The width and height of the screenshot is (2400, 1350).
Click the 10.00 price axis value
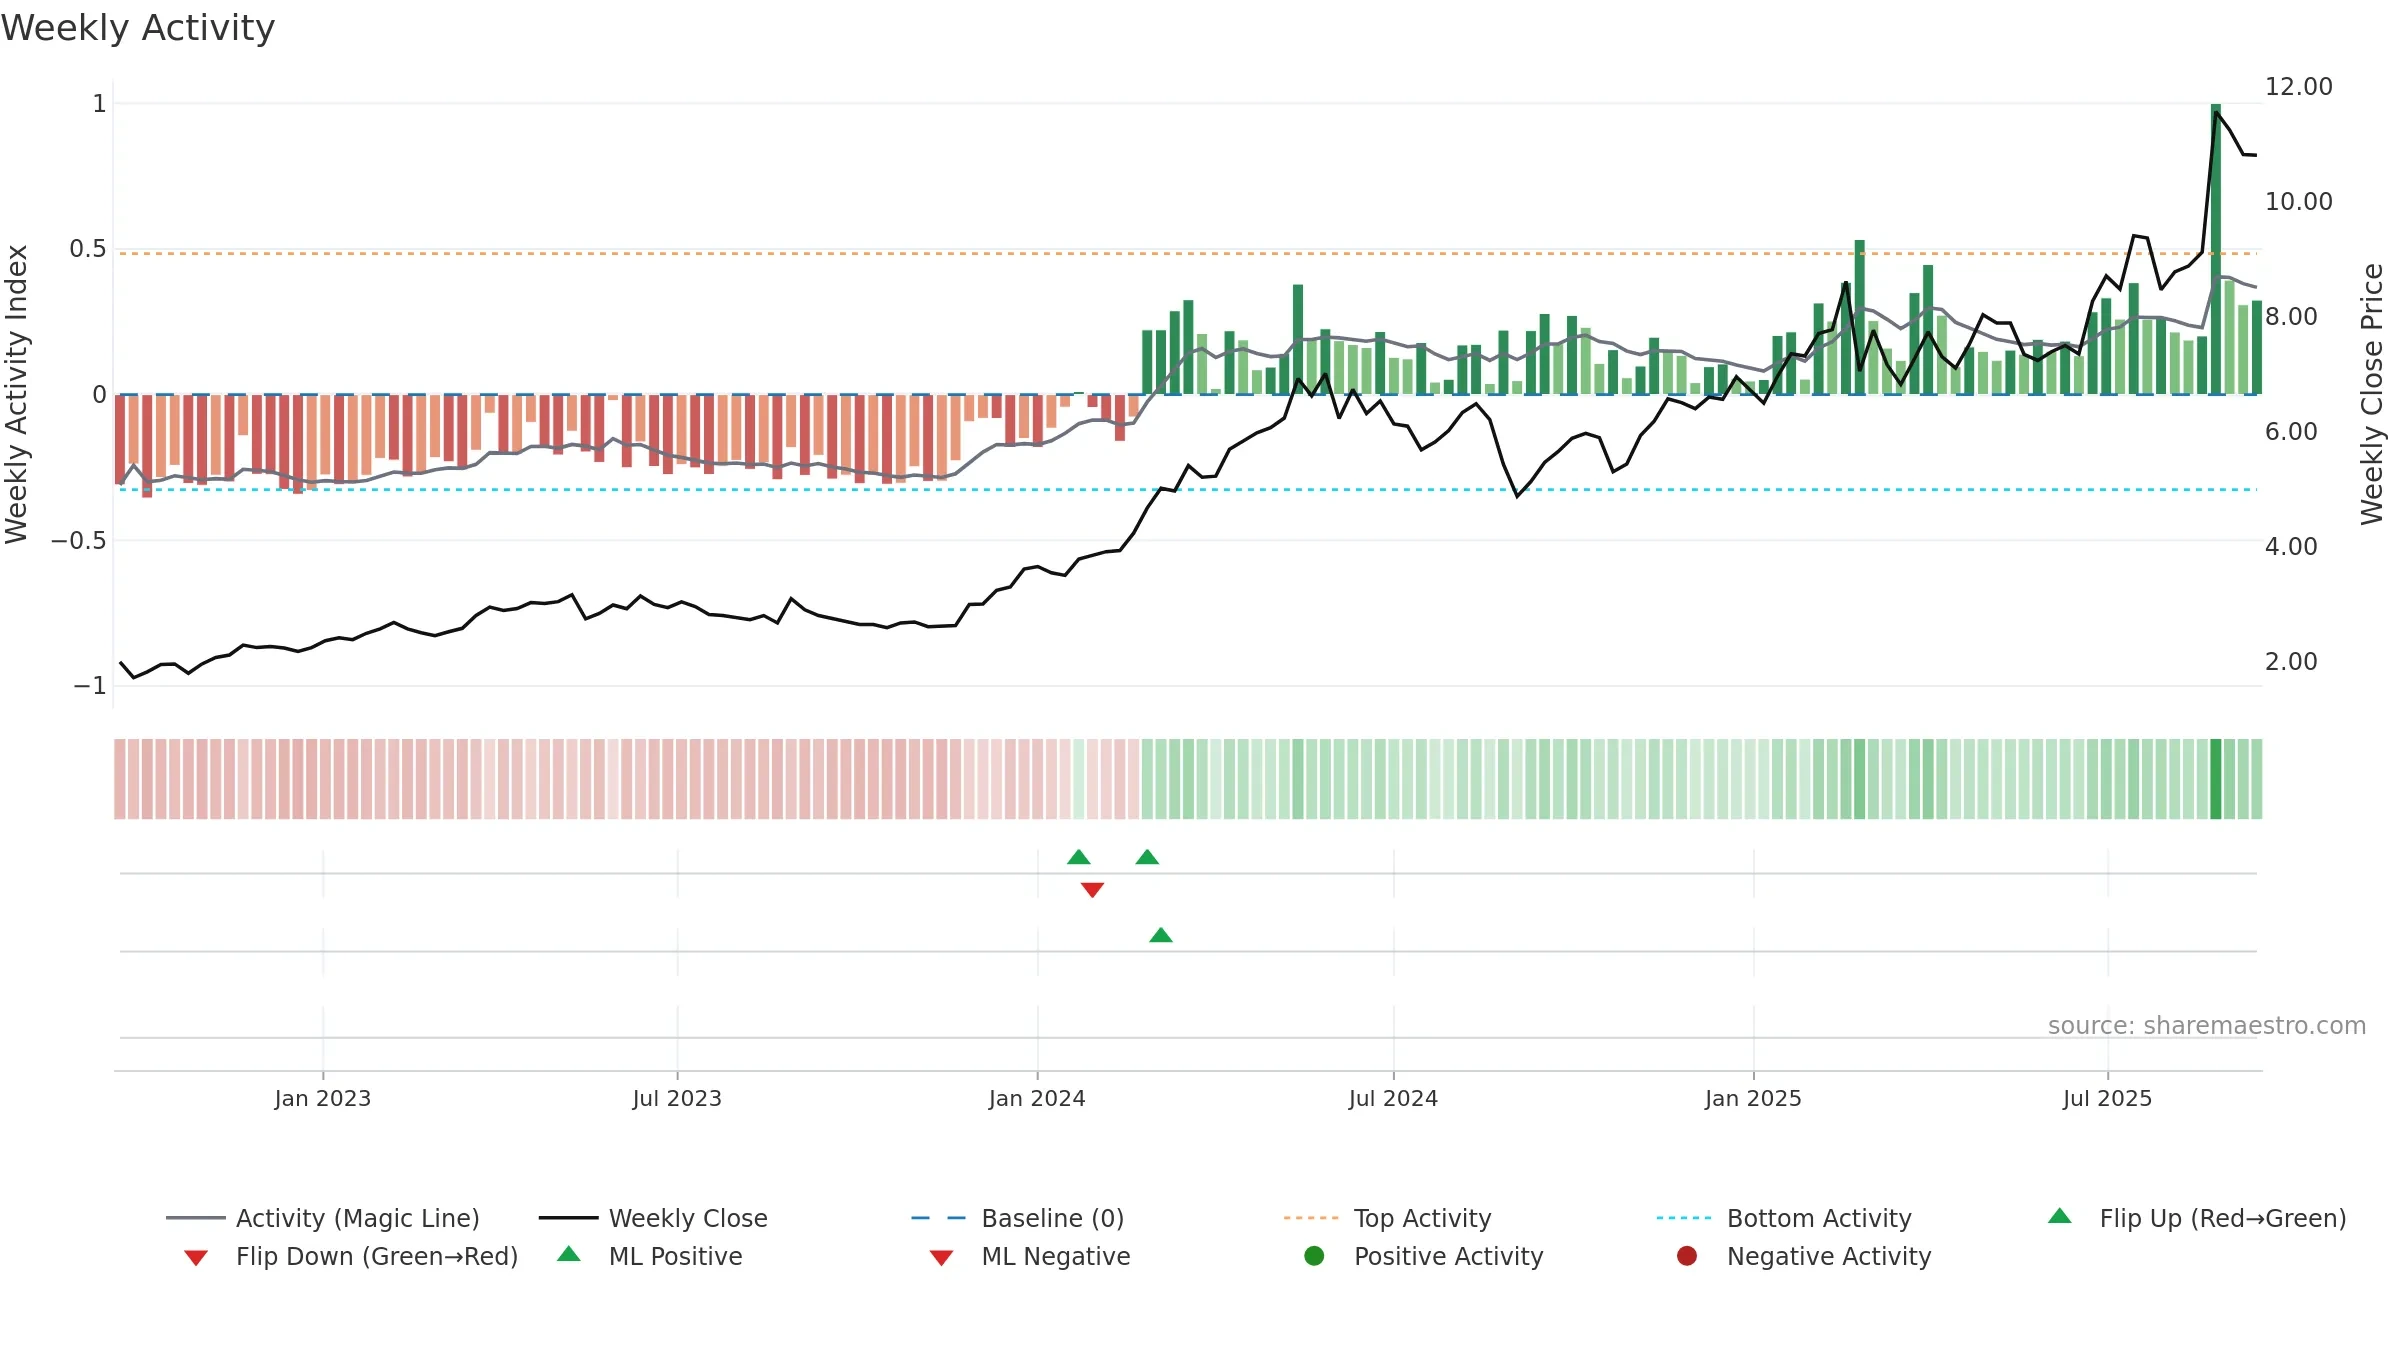click(2298, 202)
